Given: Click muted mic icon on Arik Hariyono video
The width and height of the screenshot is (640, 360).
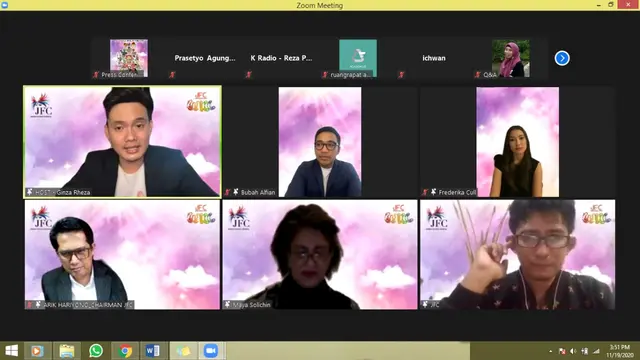Looking at the screenshot, I should point(30,304).
